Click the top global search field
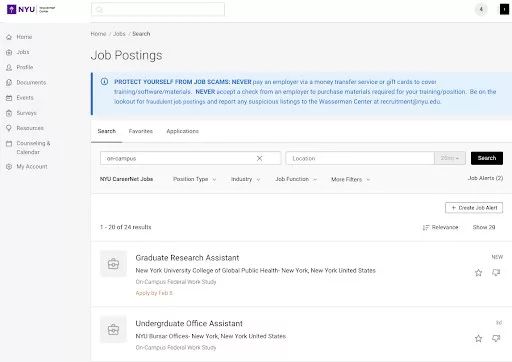 (158, 9)
